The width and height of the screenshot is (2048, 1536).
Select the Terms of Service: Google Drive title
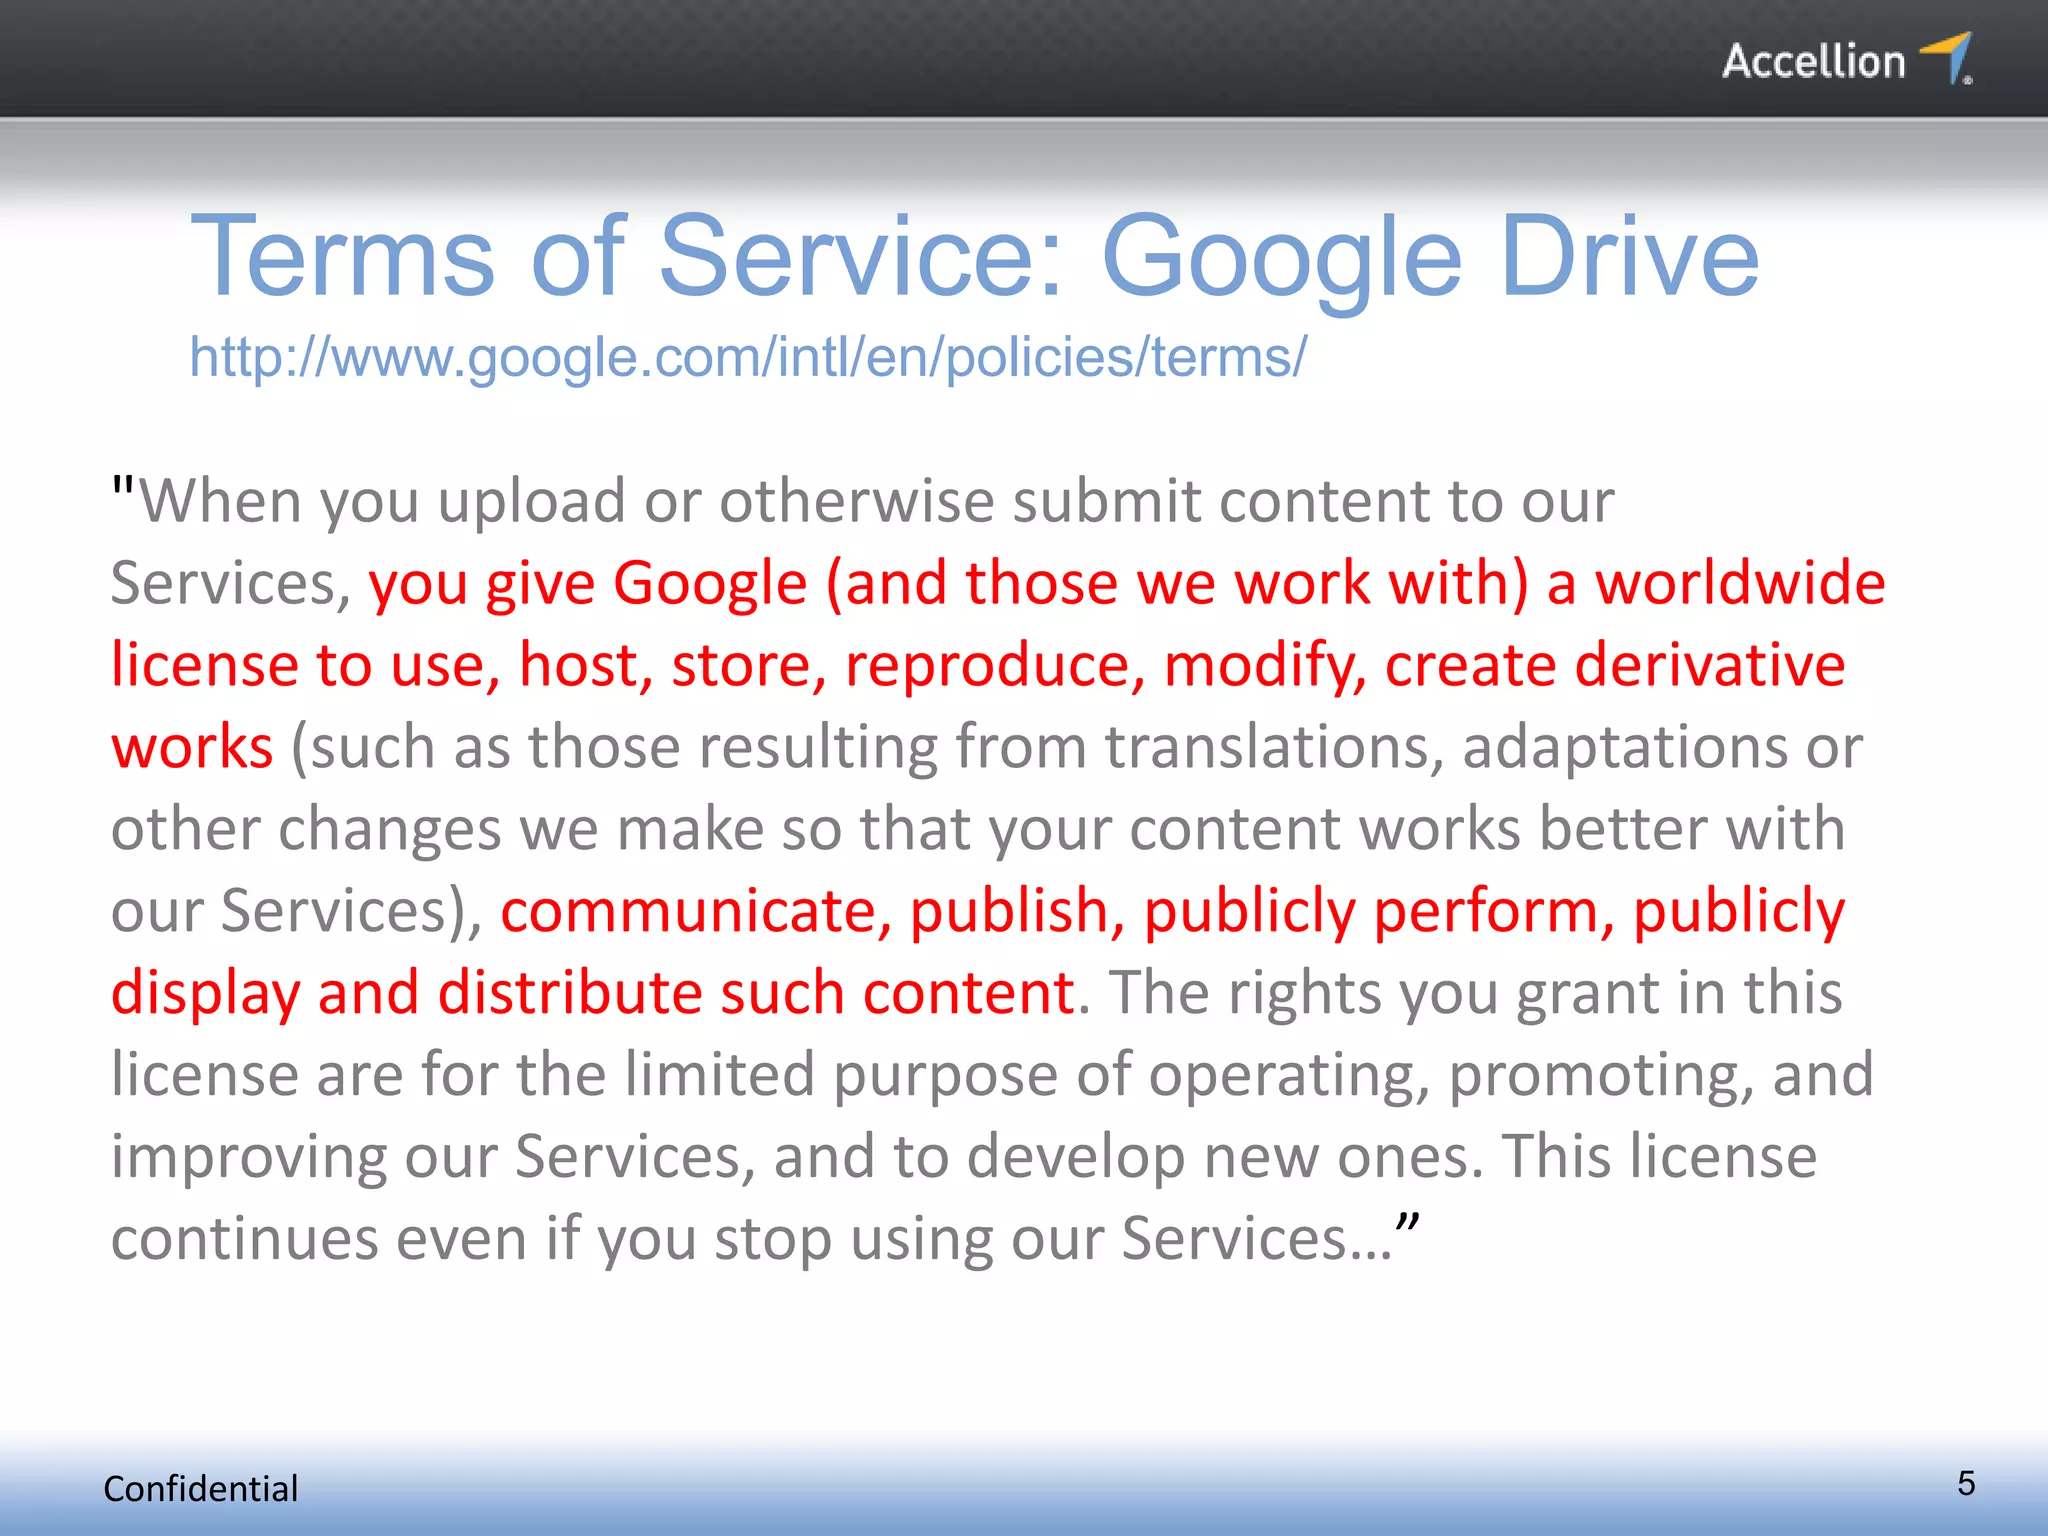click(975, 257)
